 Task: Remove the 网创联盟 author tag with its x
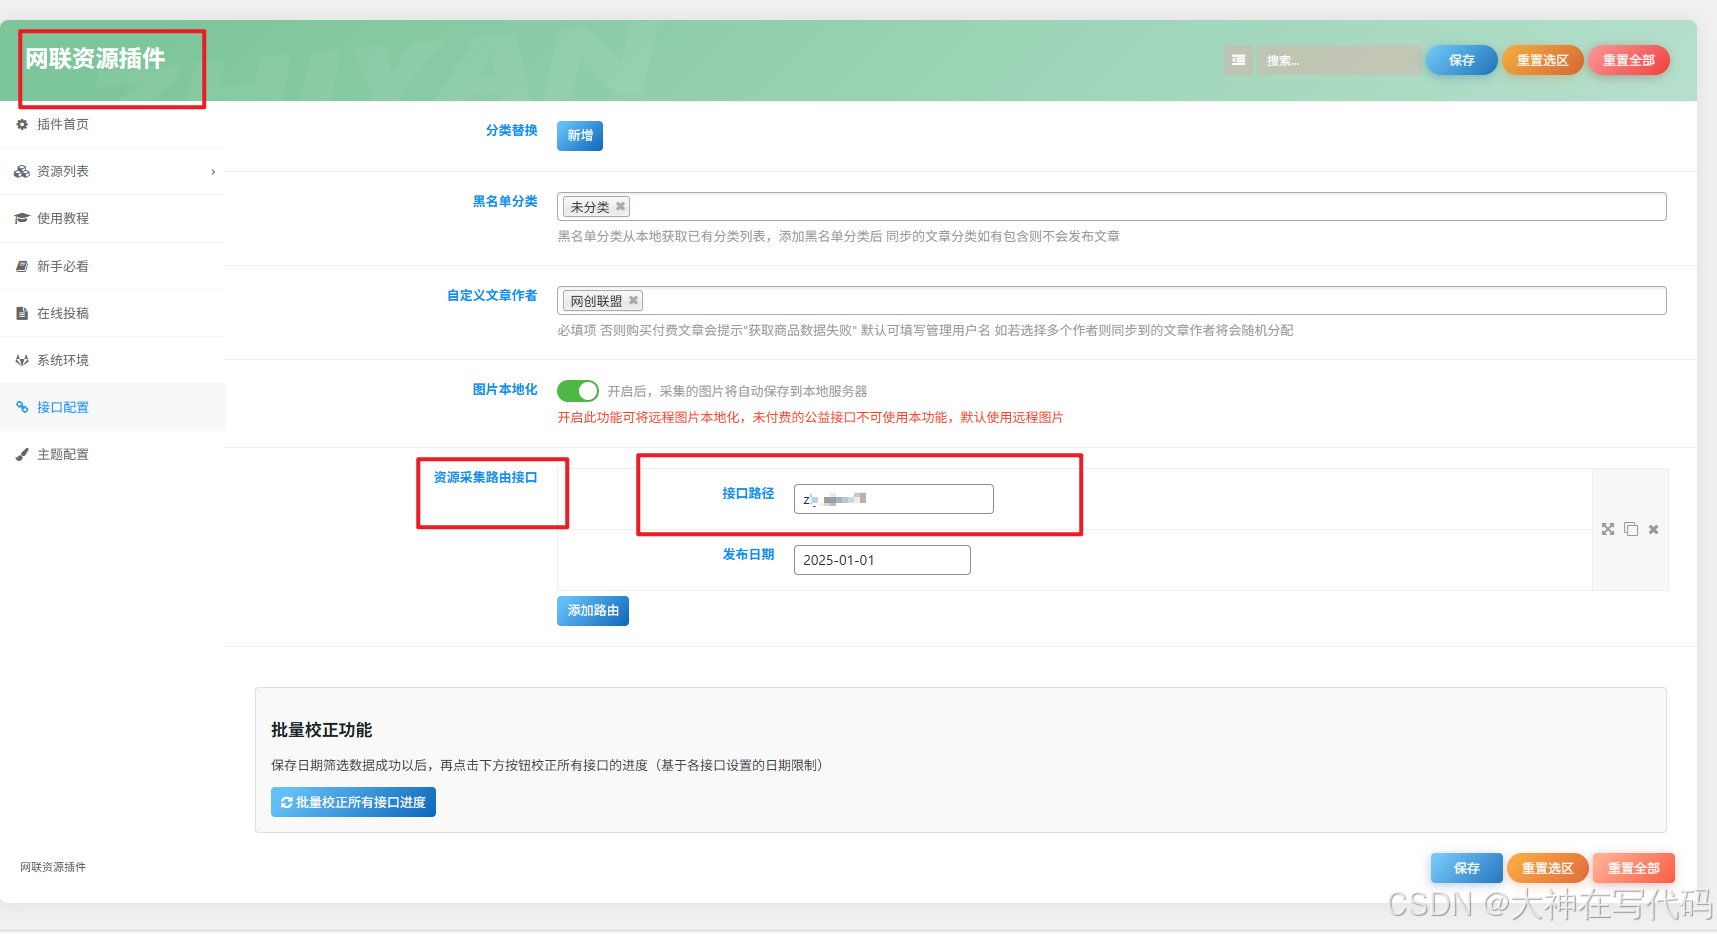(x=633, y=301)
